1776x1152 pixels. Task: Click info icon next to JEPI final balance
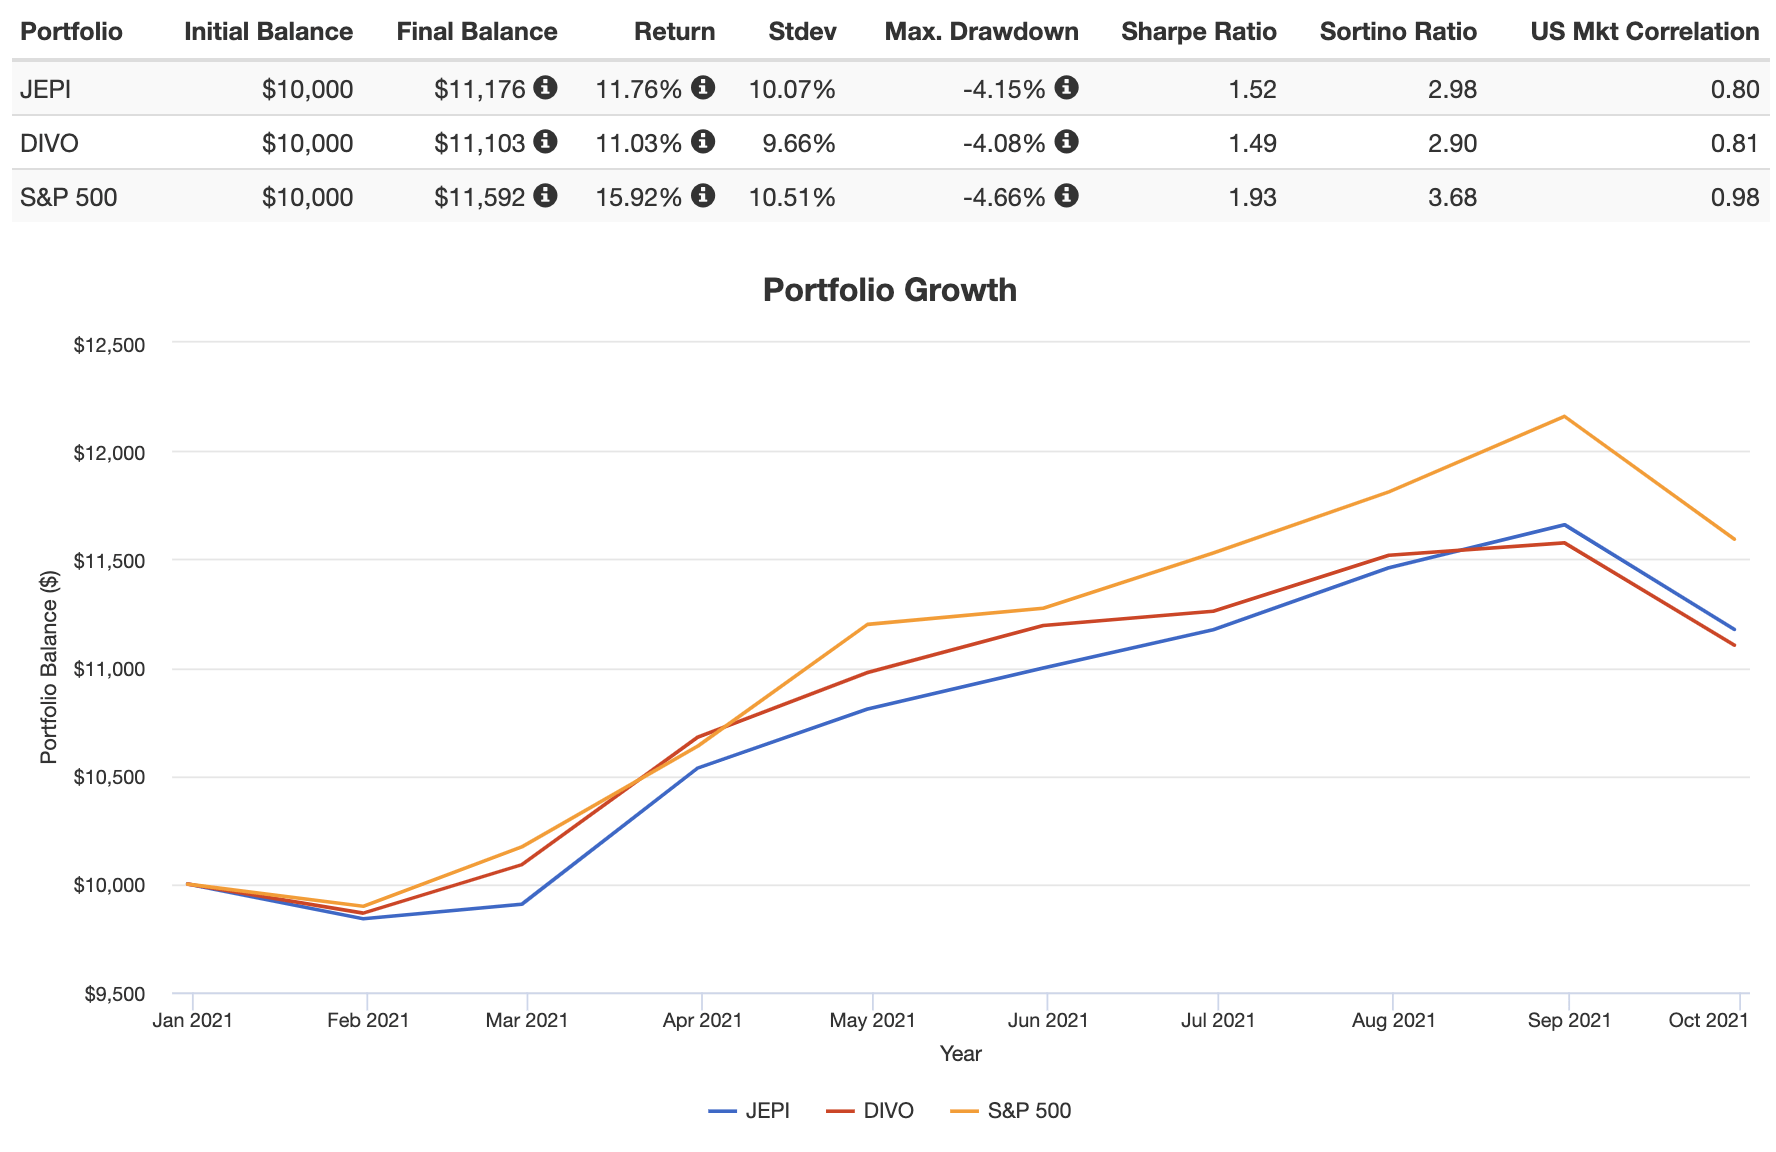[x=545, y=88]
